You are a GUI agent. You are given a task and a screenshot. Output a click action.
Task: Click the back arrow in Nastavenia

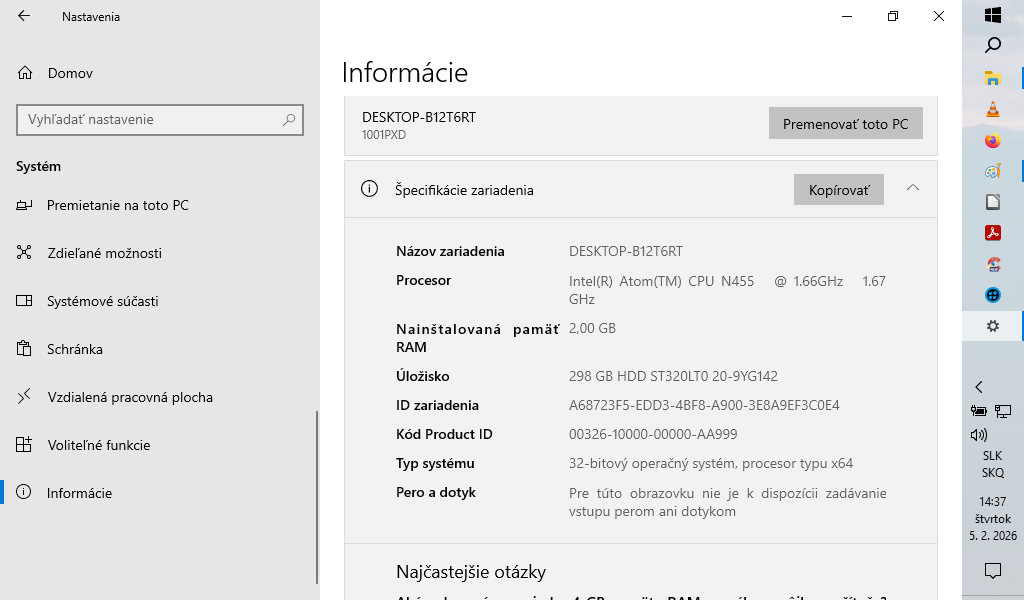[24, 17]
